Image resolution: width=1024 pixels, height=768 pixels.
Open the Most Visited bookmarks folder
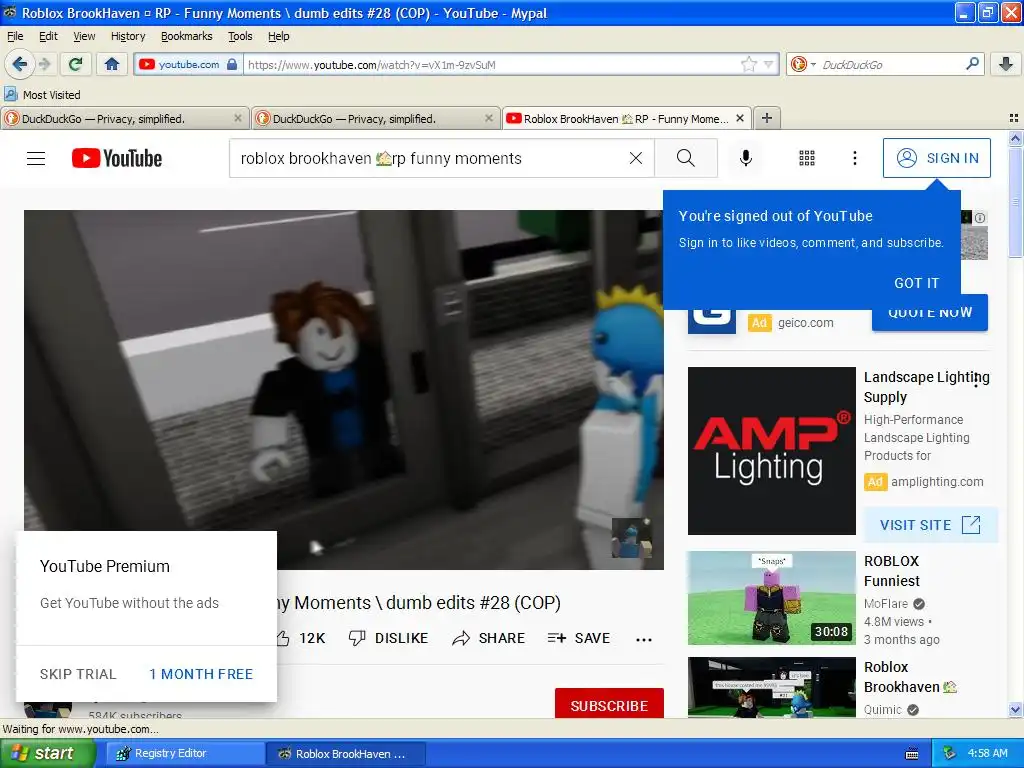(x=42, y=95)
